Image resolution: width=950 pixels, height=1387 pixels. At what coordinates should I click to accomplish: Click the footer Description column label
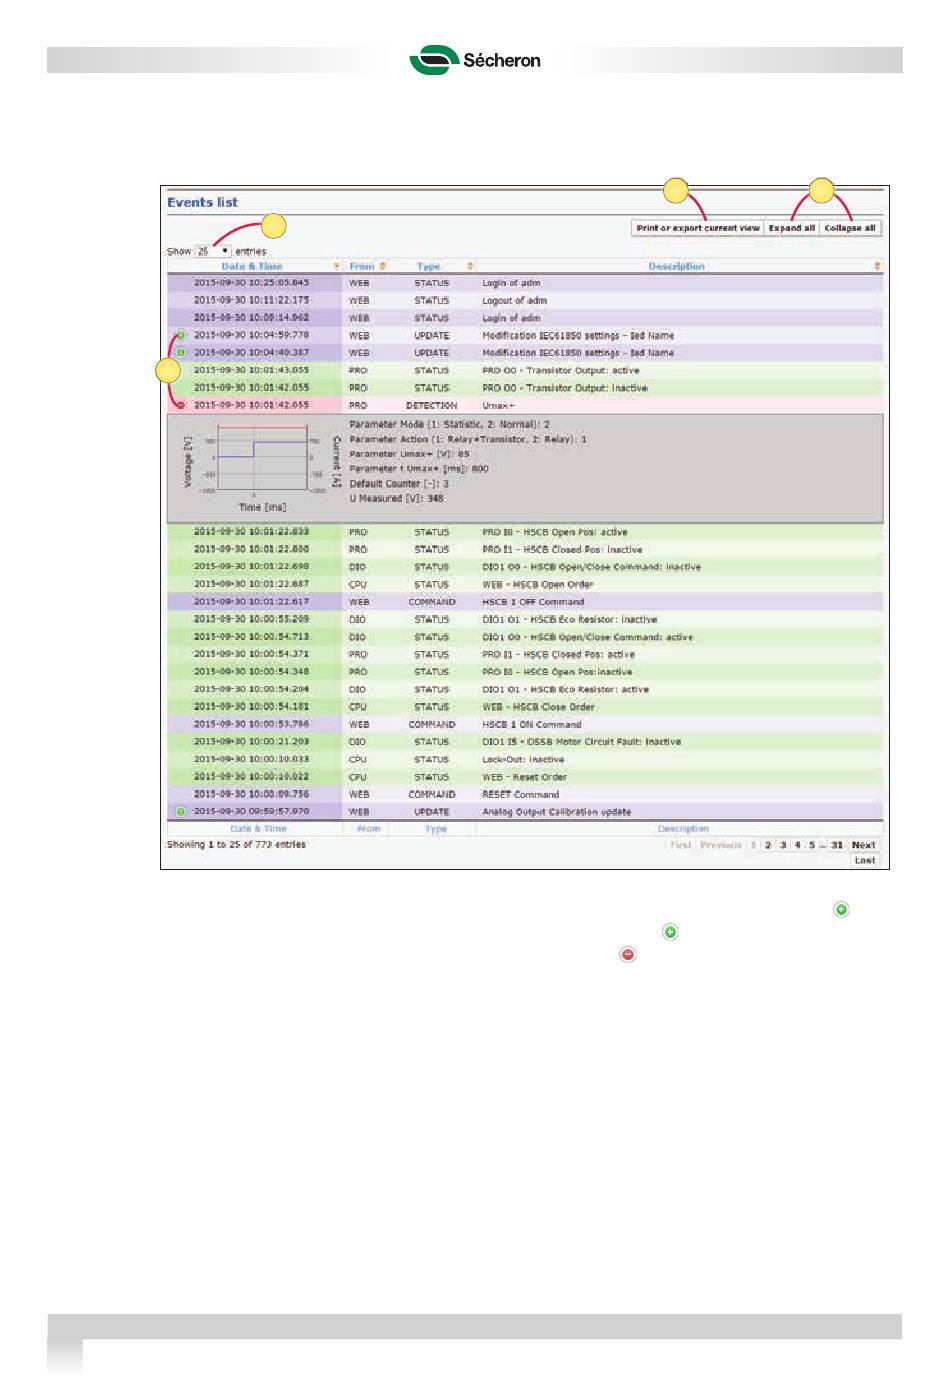[x=683, y=829]
